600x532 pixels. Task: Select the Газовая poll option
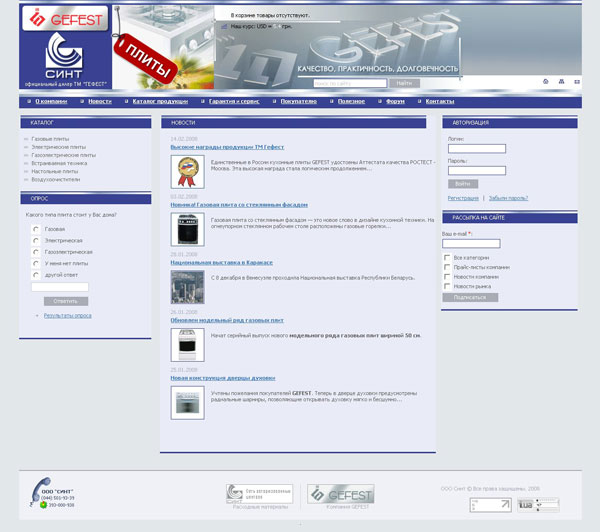point(36,229)
